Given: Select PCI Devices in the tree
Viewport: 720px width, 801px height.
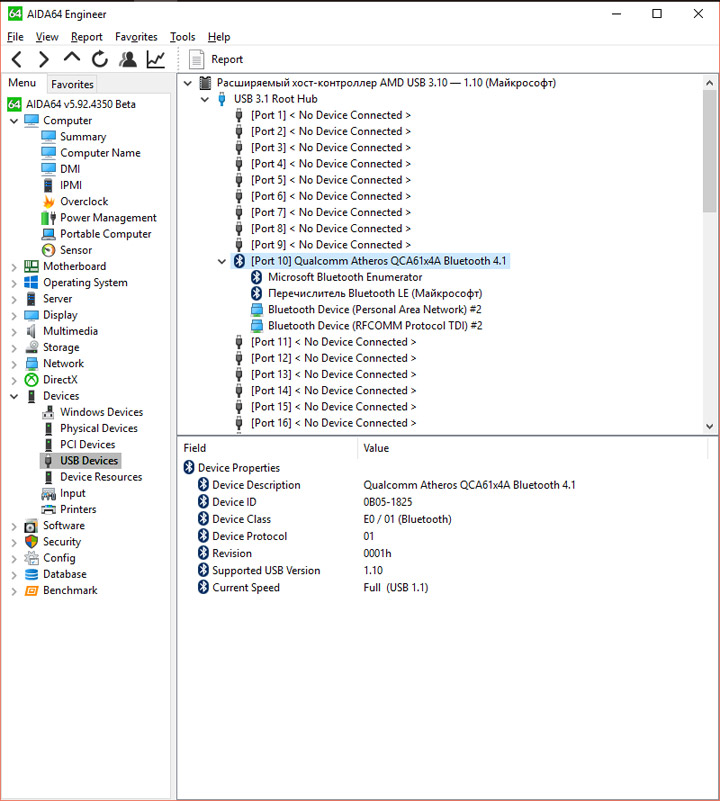Looking at the screenshot, I should (87, 444).
